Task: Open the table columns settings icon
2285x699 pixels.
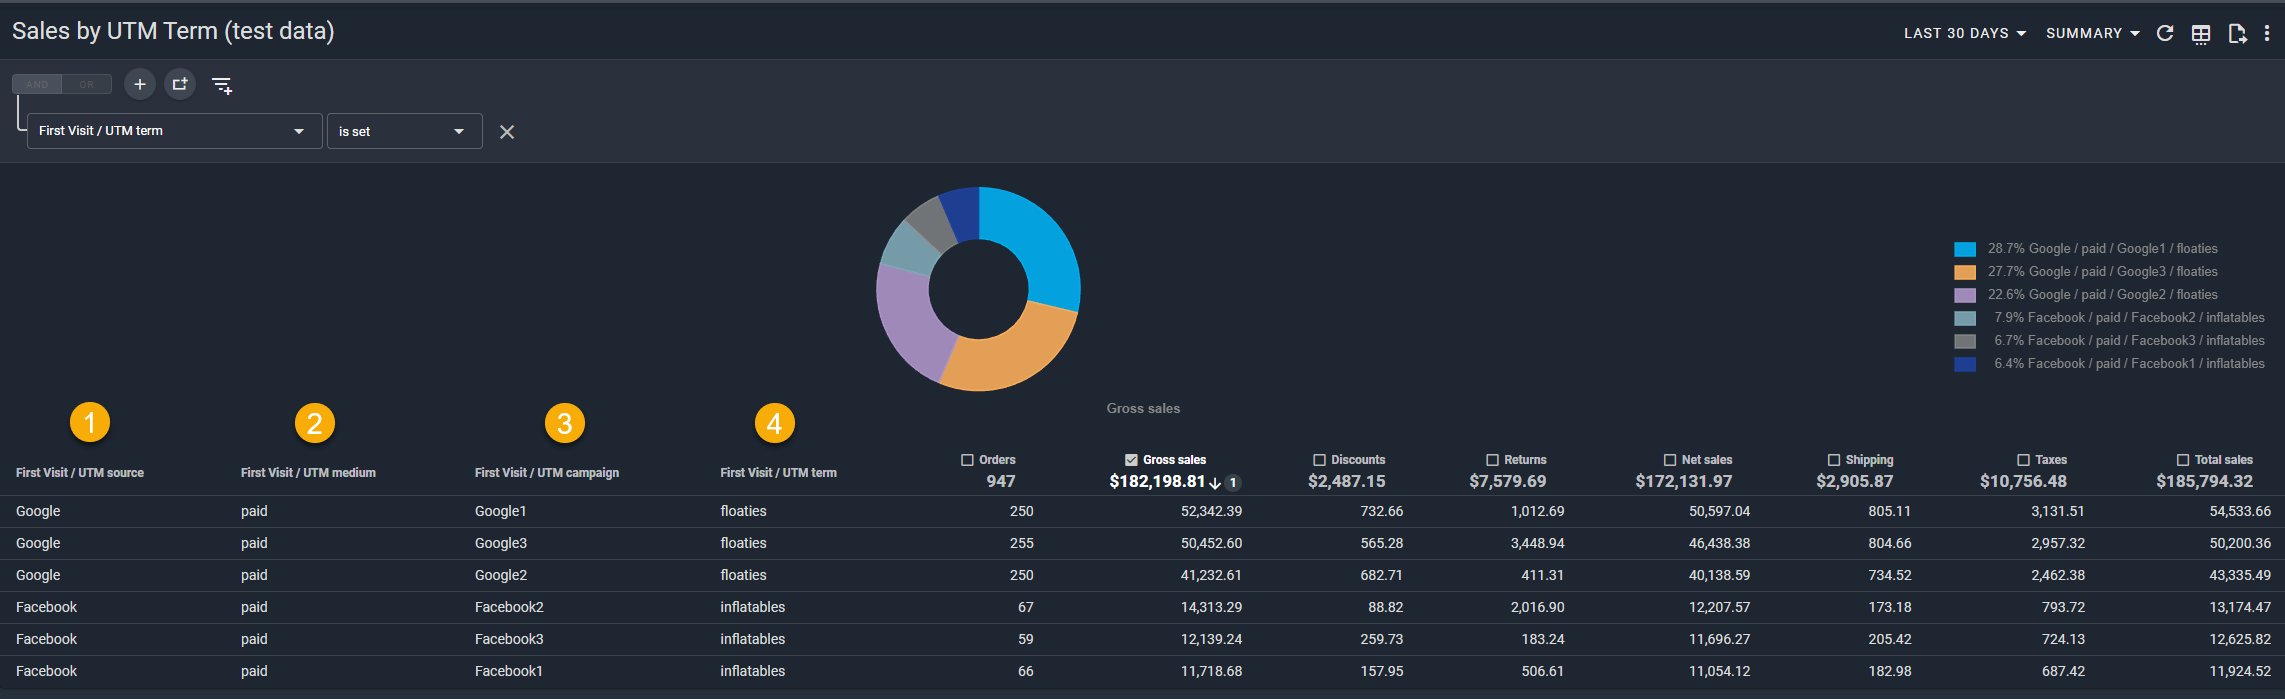Action: point(2201,34)
